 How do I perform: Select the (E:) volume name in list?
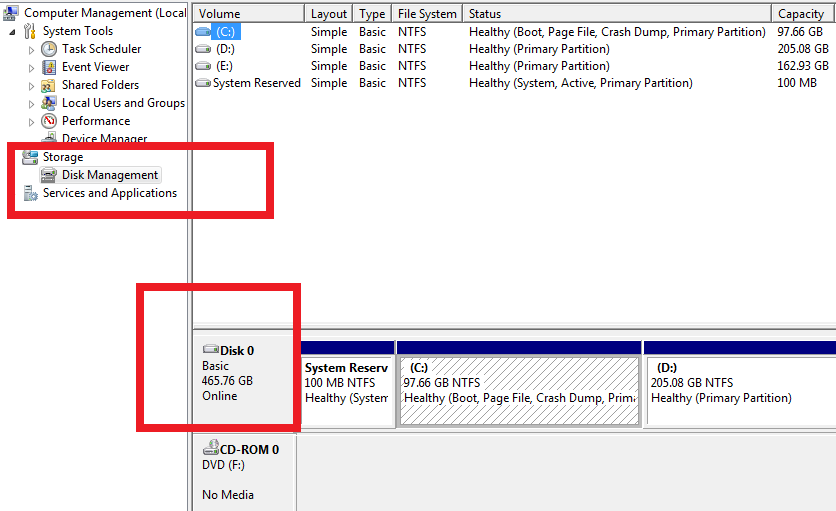[x=224, y=66]
